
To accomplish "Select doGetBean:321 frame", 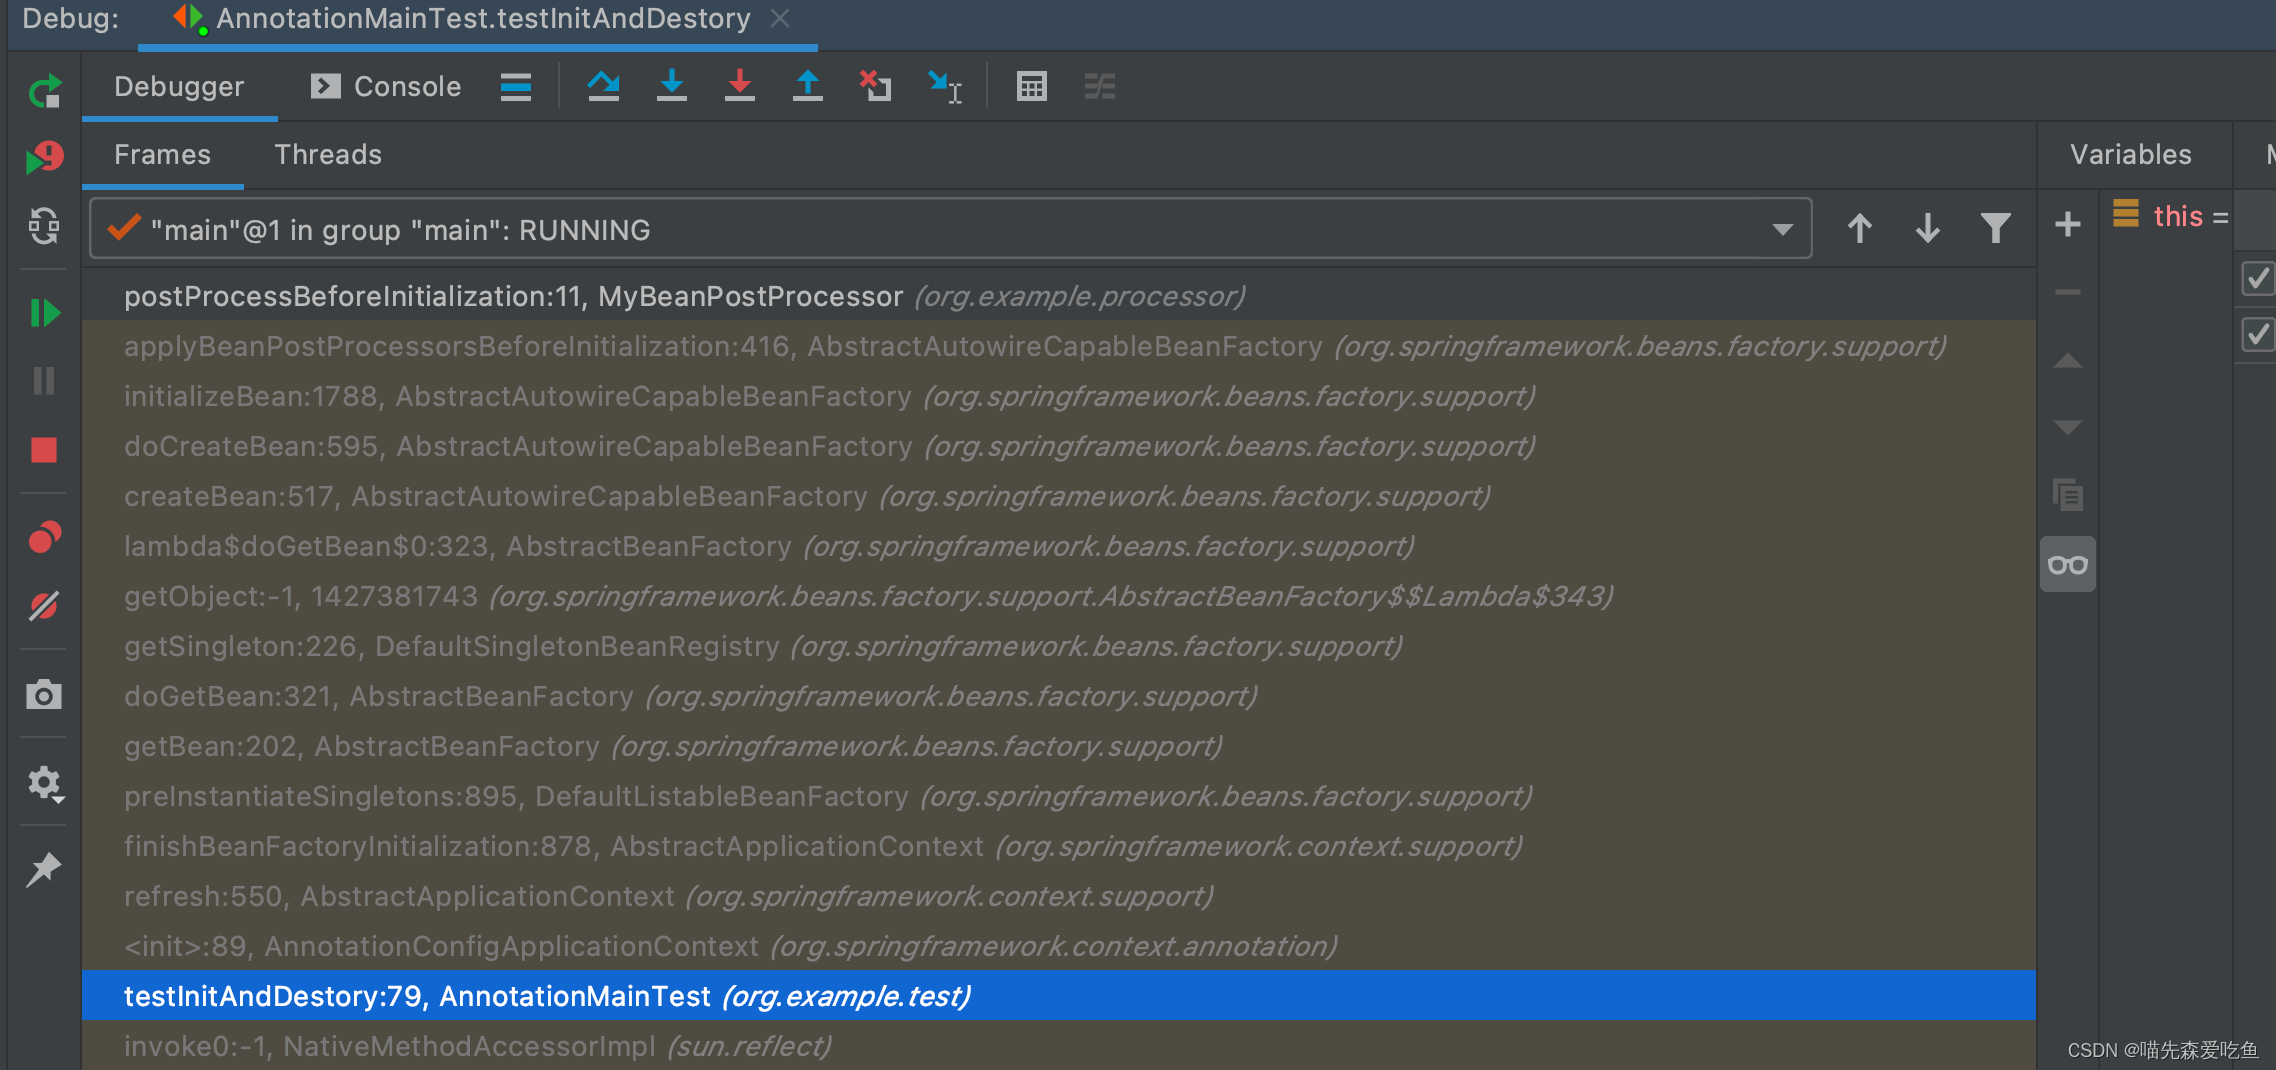I will [1058, 696].
